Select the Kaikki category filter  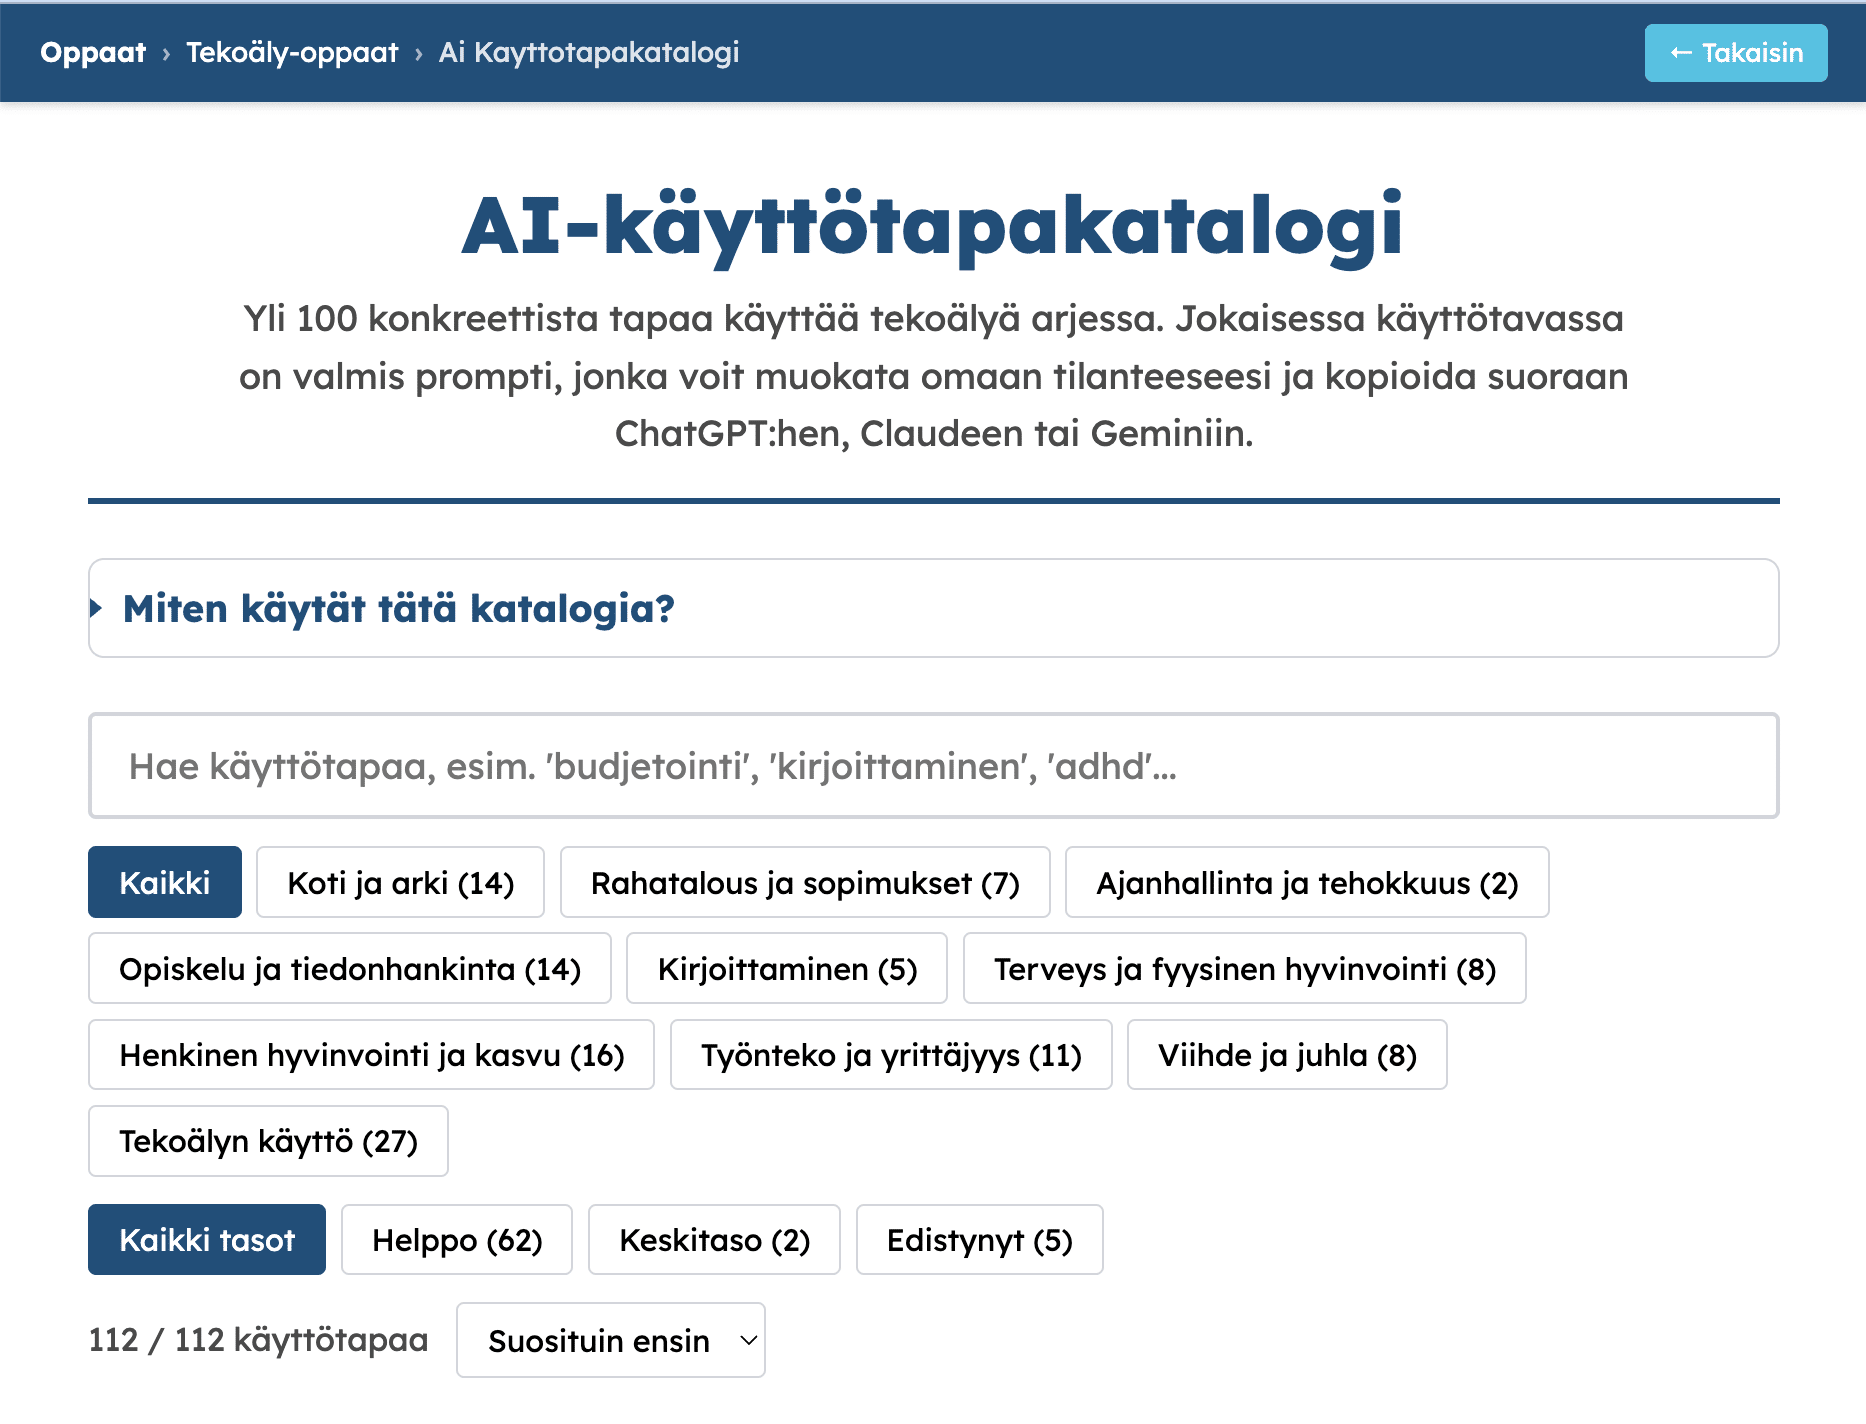(165, 883)
